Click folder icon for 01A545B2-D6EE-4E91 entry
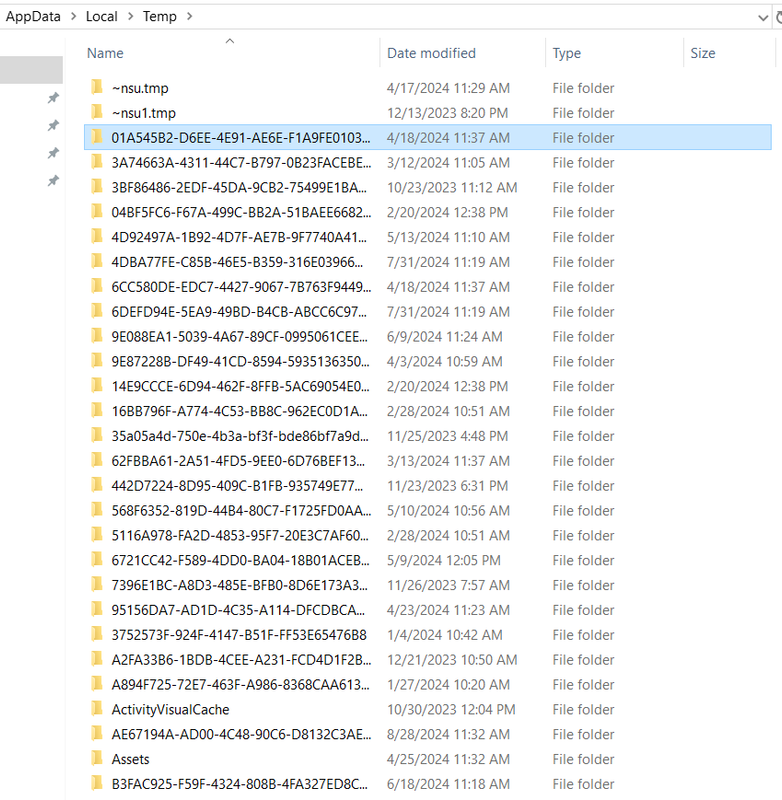This screenshot has width=782, height=800. pyautogui.click(x=97, y=137)
